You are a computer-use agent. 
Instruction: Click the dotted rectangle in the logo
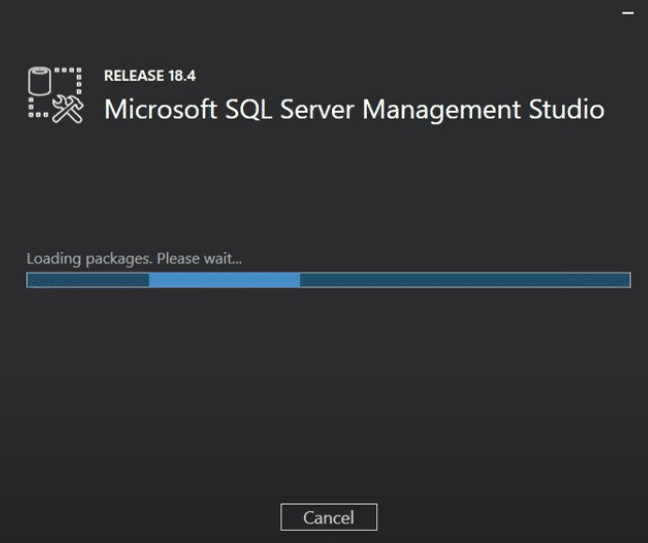[67, 78]
